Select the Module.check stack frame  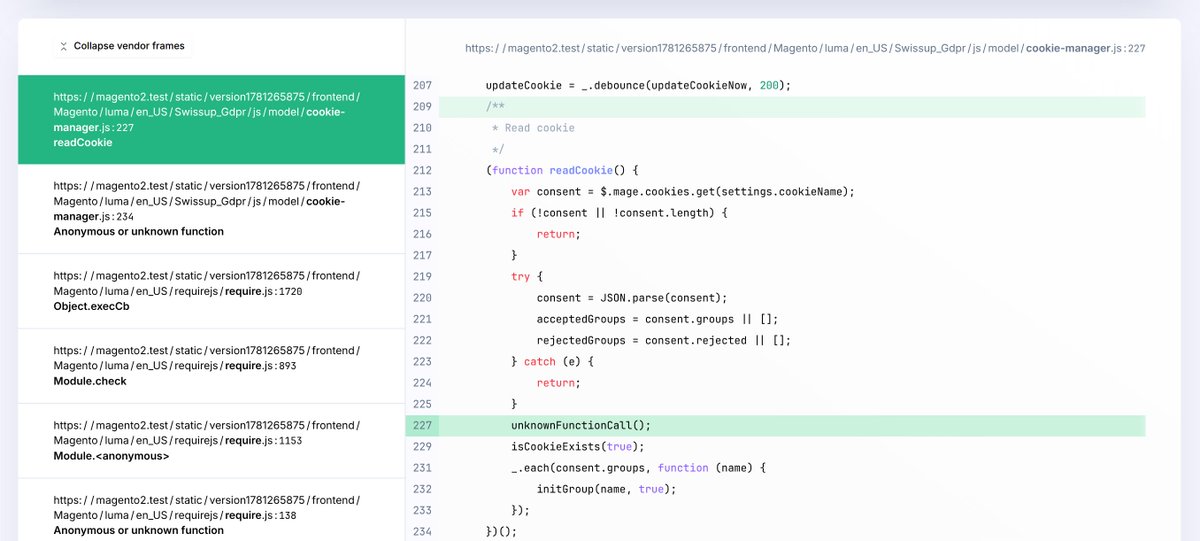click(x=211, y=366)
